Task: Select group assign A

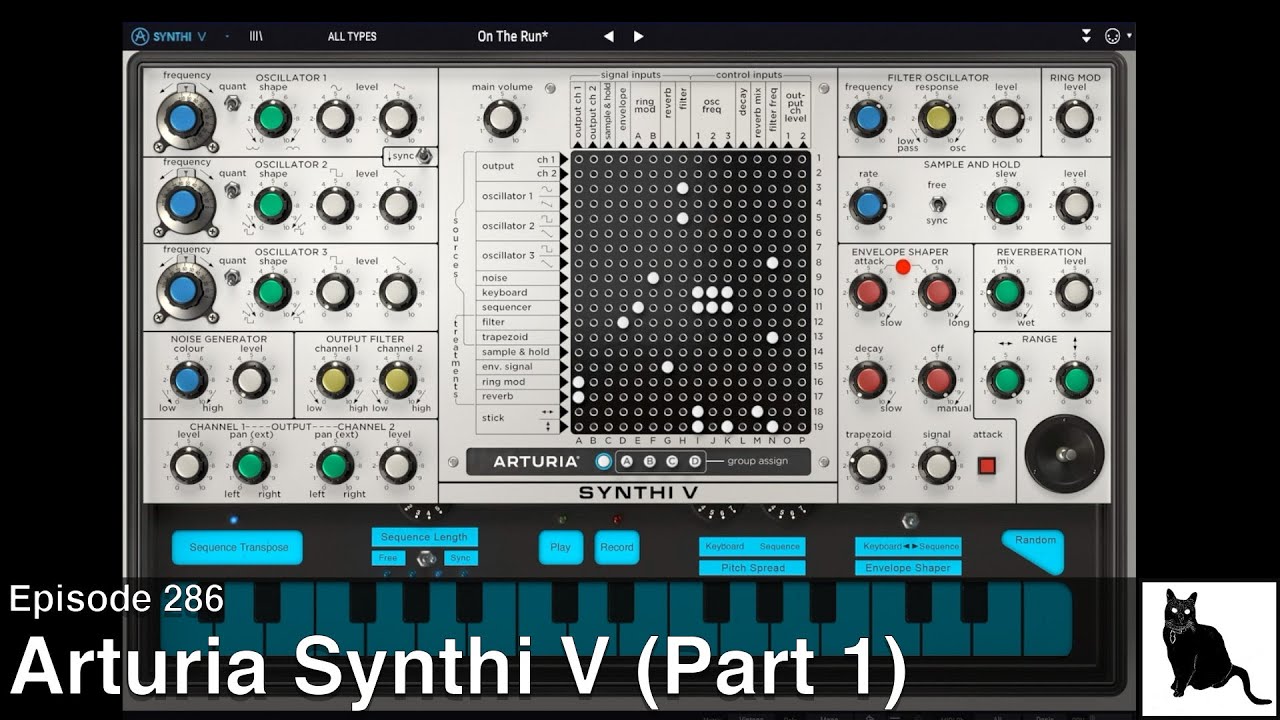Action: pos(627,461)
